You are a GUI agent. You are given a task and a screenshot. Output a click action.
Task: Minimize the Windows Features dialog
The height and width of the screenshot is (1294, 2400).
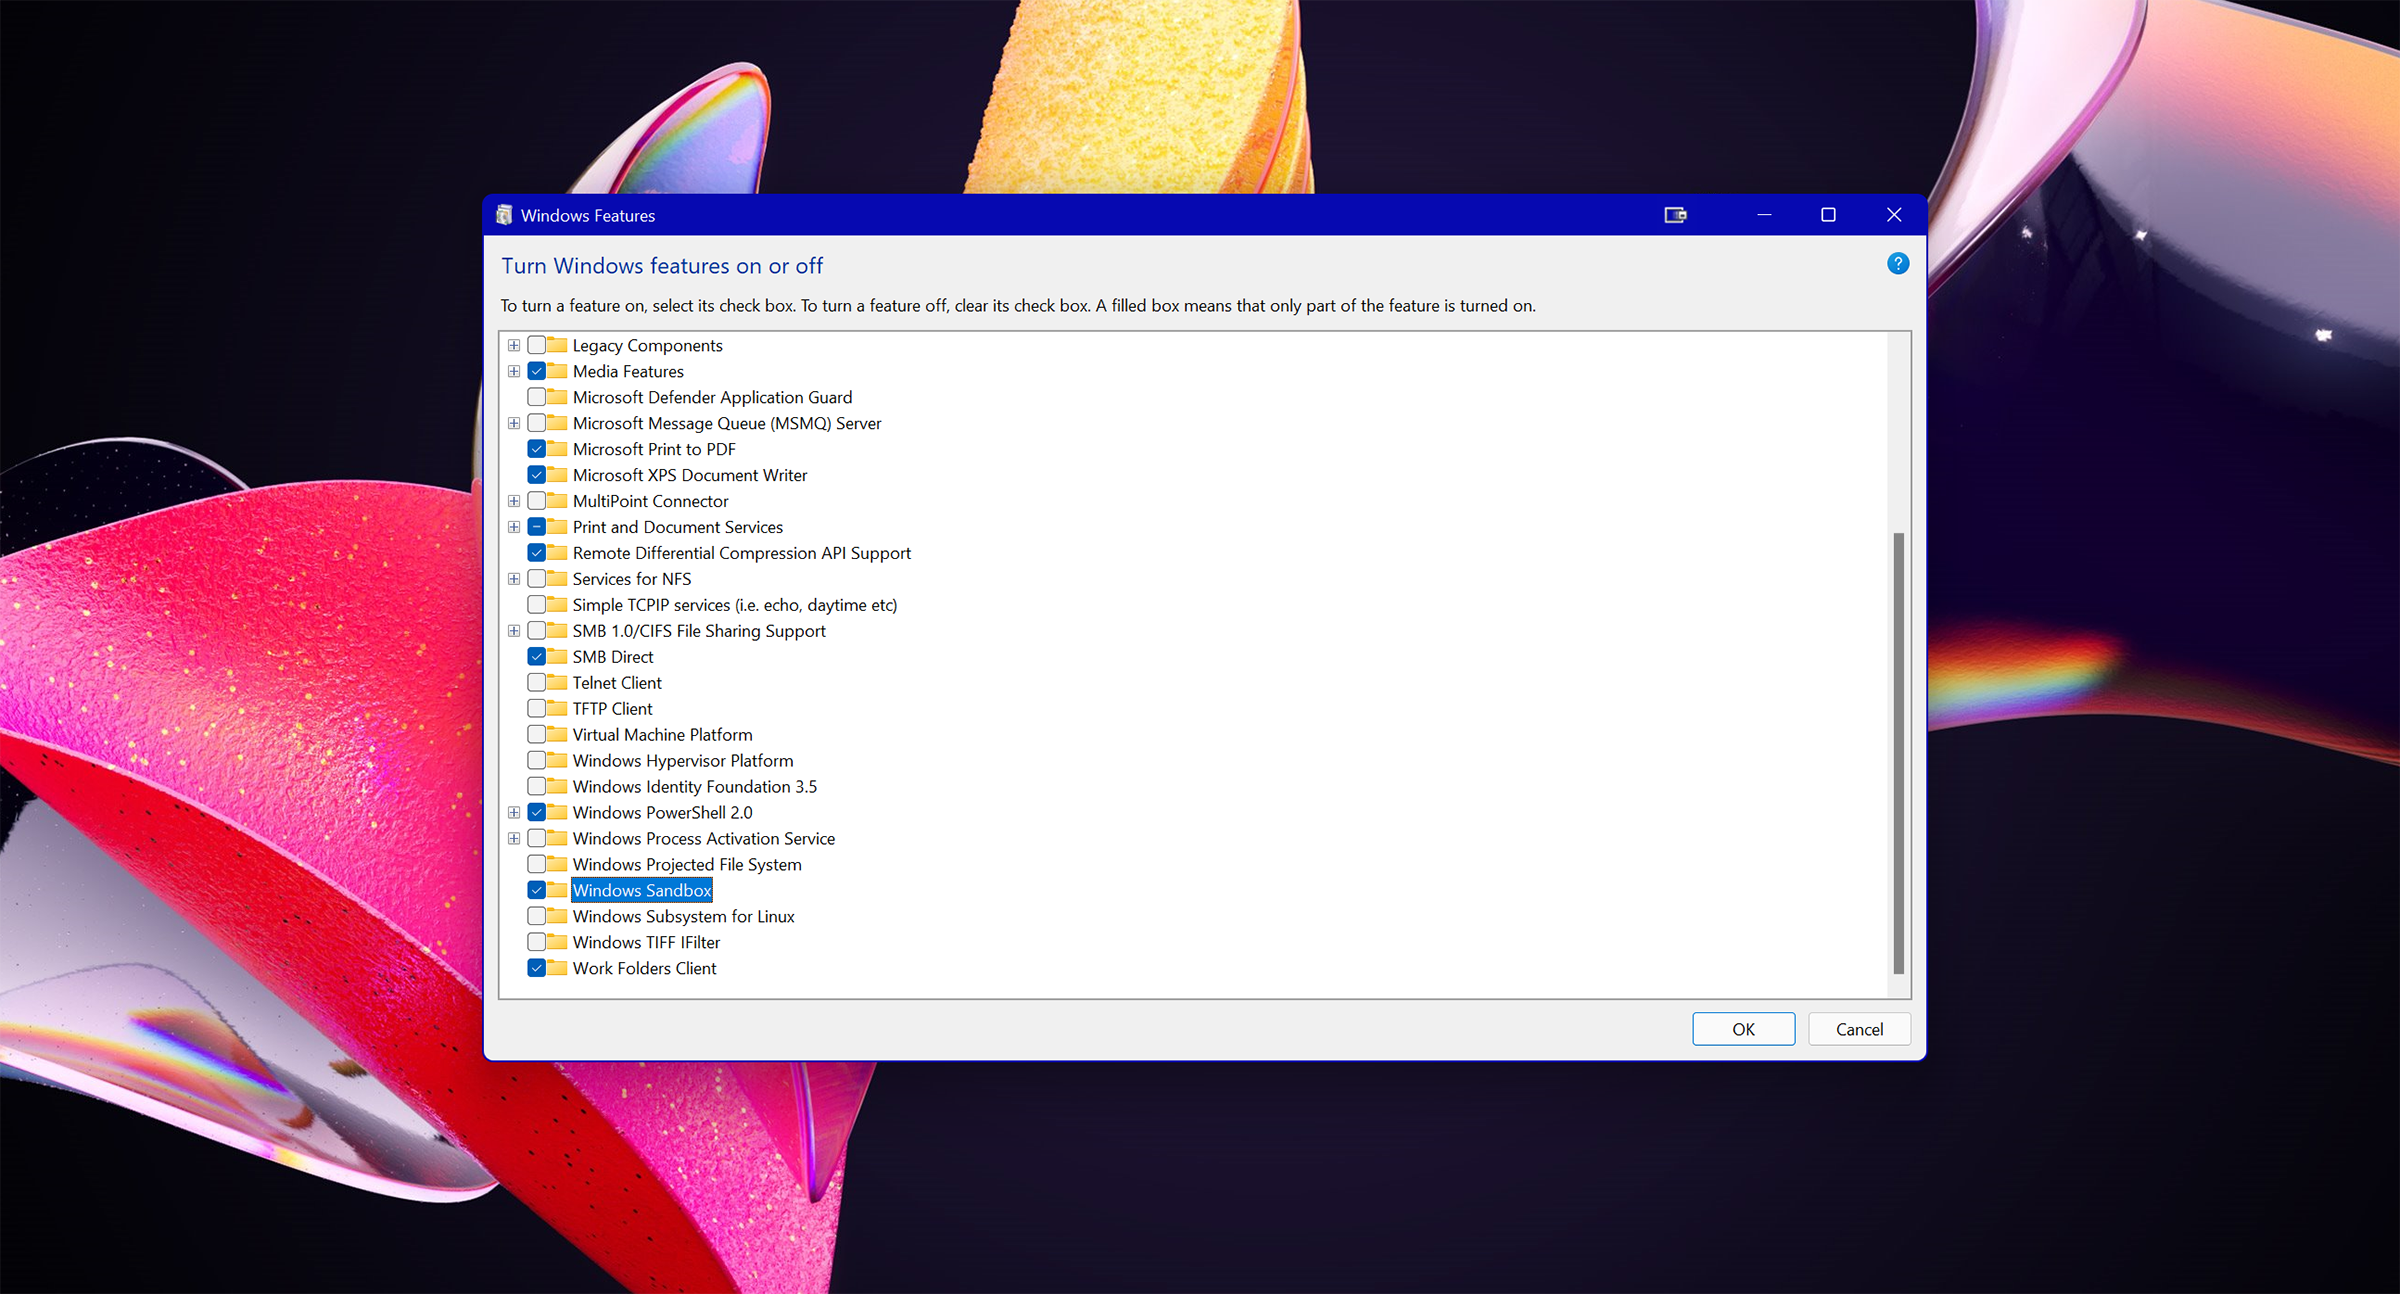click(x=1764, y=215)
